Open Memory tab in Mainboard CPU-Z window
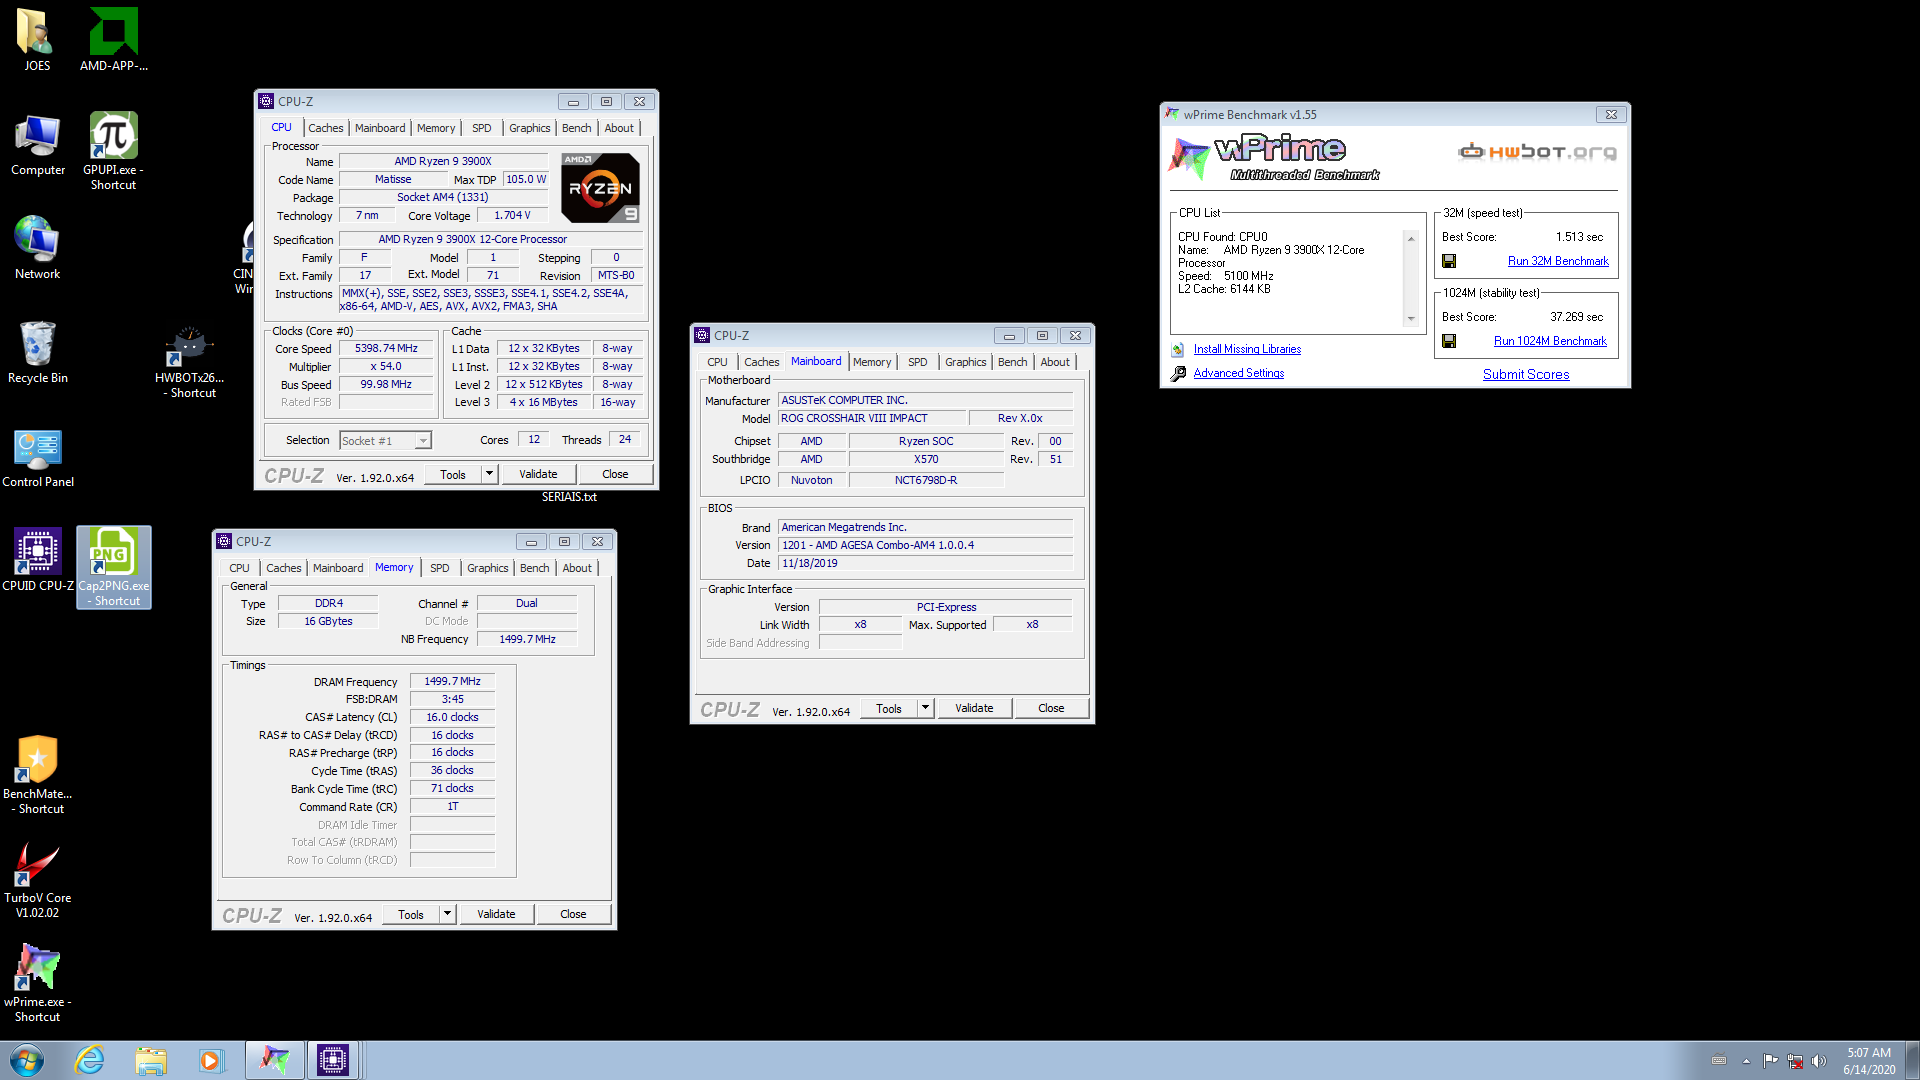Viewport: 1920px width, 1080px height. [871, 362]
